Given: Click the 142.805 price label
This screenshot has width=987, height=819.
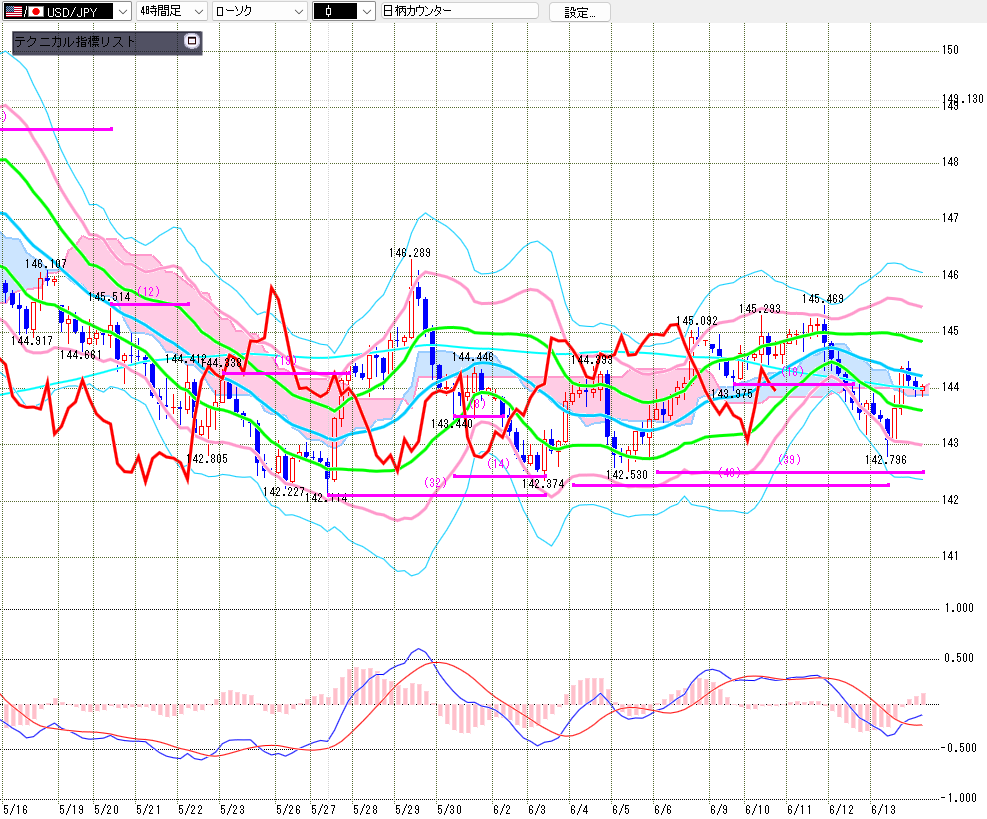Looking at the screenshot, I should click(207, 459).
